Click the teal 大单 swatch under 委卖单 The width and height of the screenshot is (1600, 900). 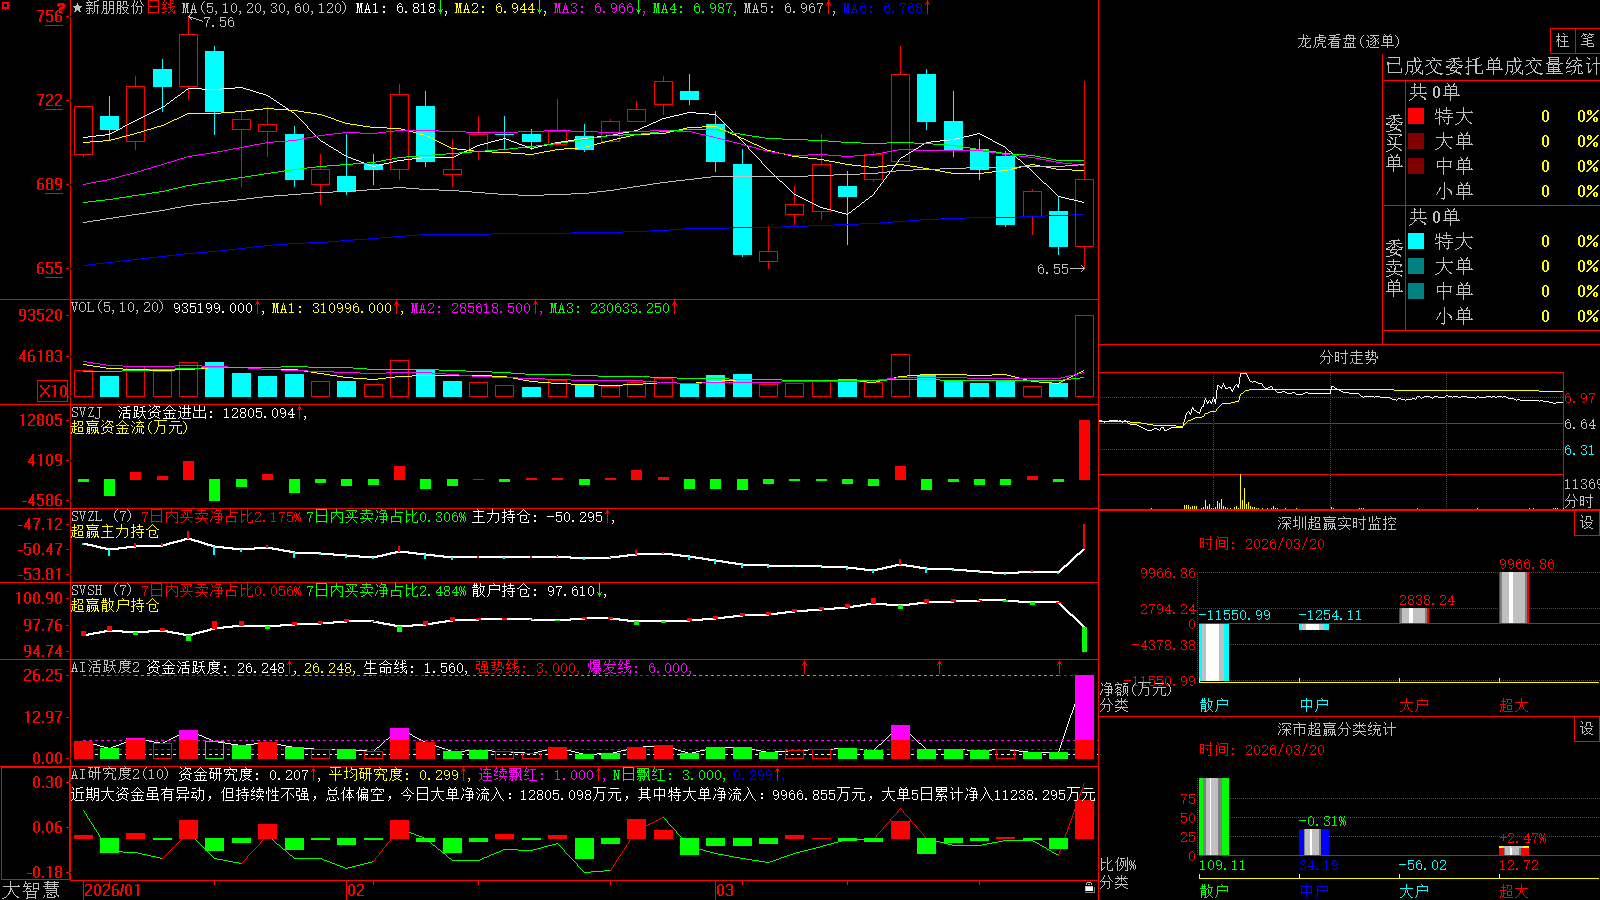click(1416, 266)
